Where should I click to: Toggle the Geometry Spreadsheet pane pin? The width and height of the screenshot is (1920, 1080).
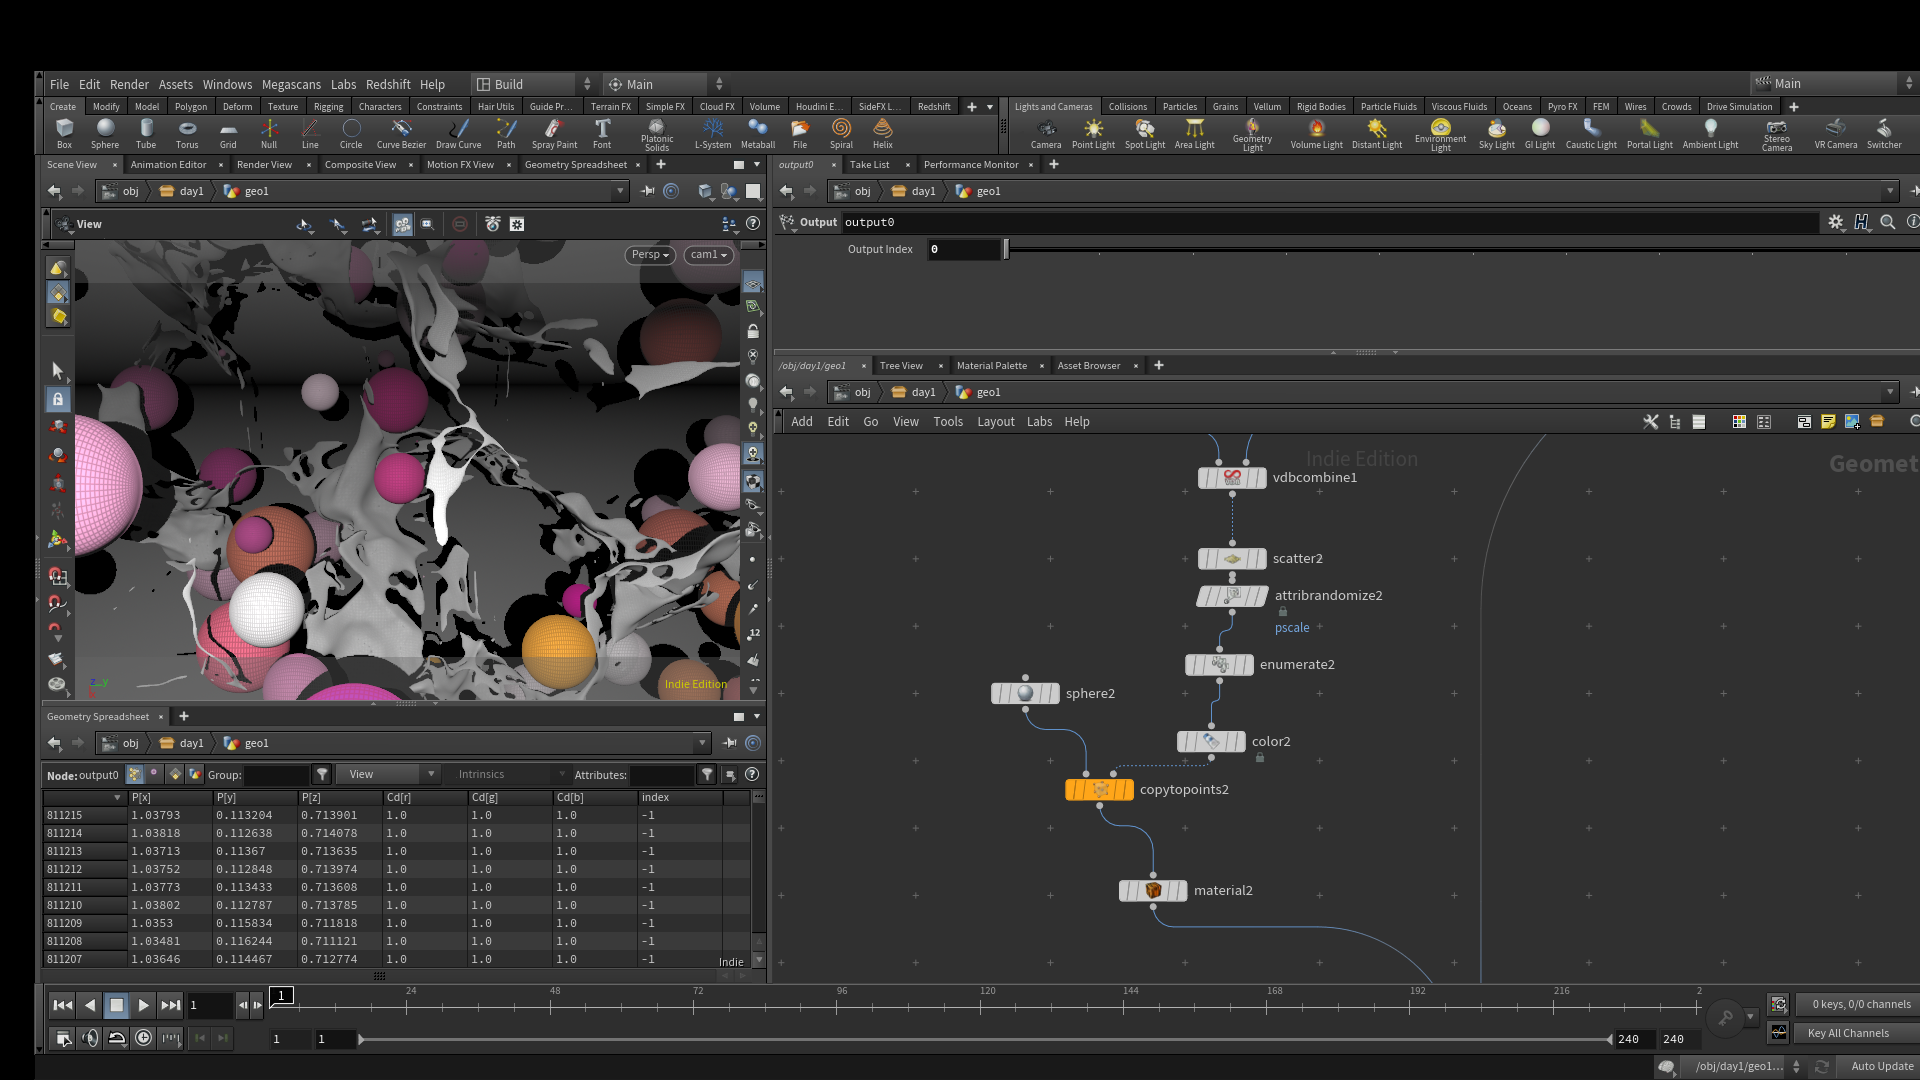coord(730,743)
